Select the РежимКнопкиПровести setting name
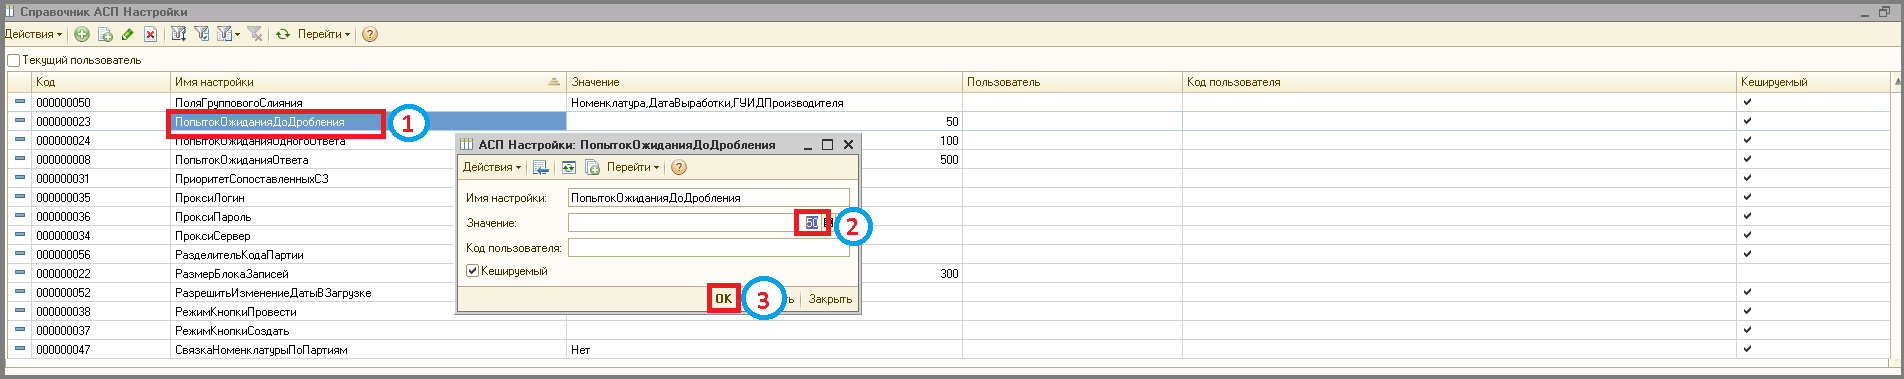The height and width of the screenshot is (379, 1904). tap(235, 312)
